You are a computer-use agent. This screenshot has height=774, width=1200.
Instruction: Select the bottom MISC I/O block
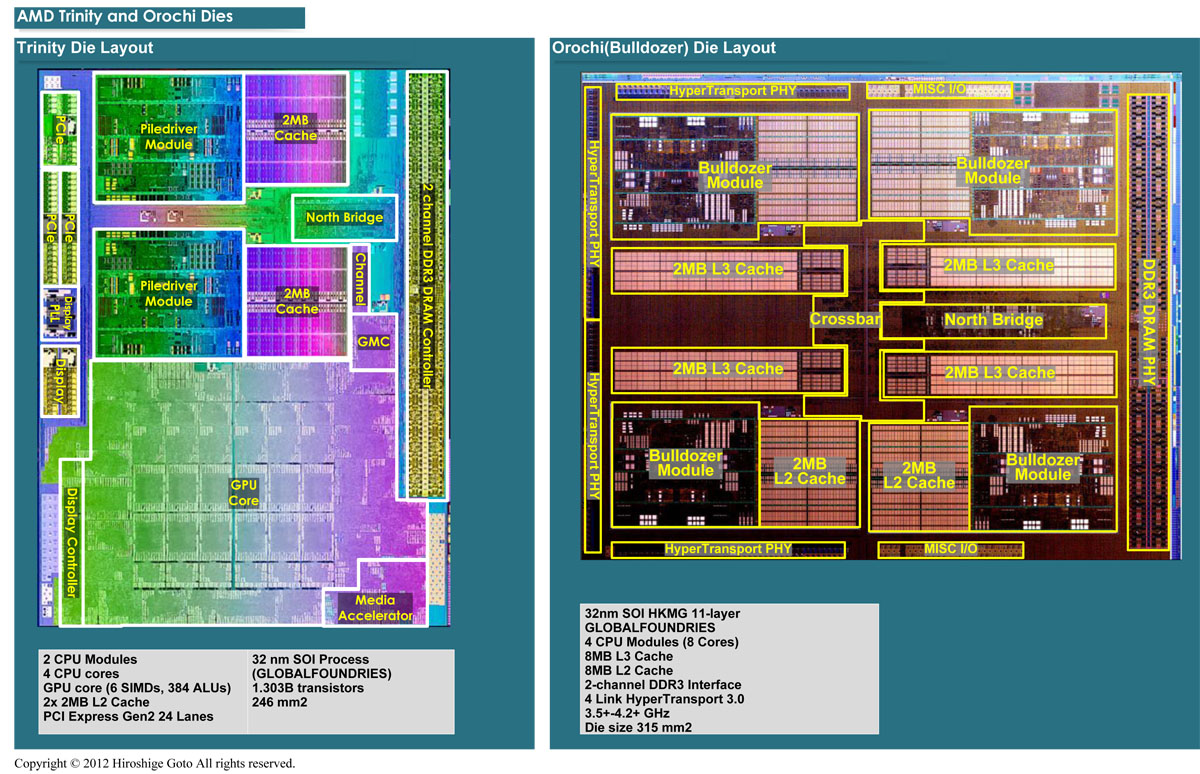pyautogui.click(x=950, y=549)
